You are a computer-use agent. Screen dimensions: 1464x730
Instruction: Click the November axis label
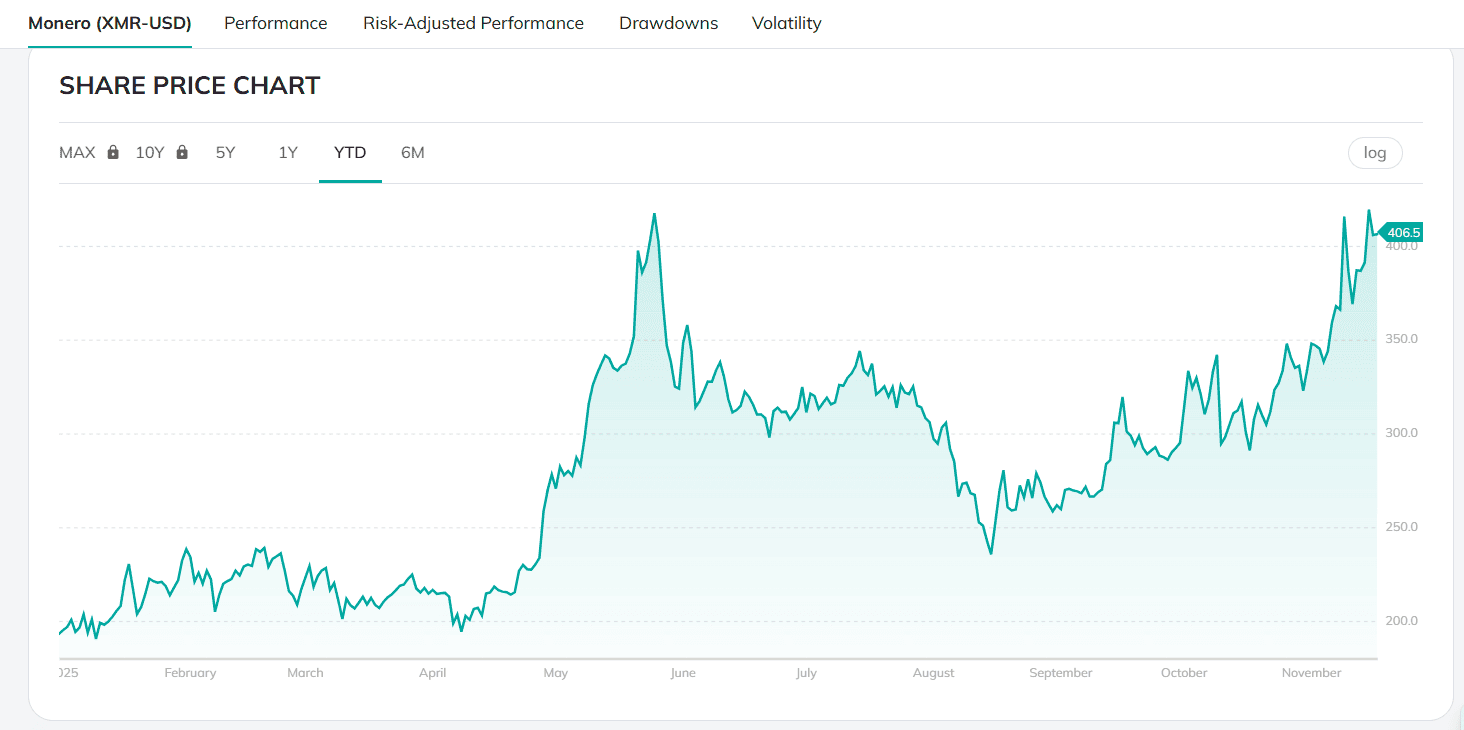point(1311,672)
